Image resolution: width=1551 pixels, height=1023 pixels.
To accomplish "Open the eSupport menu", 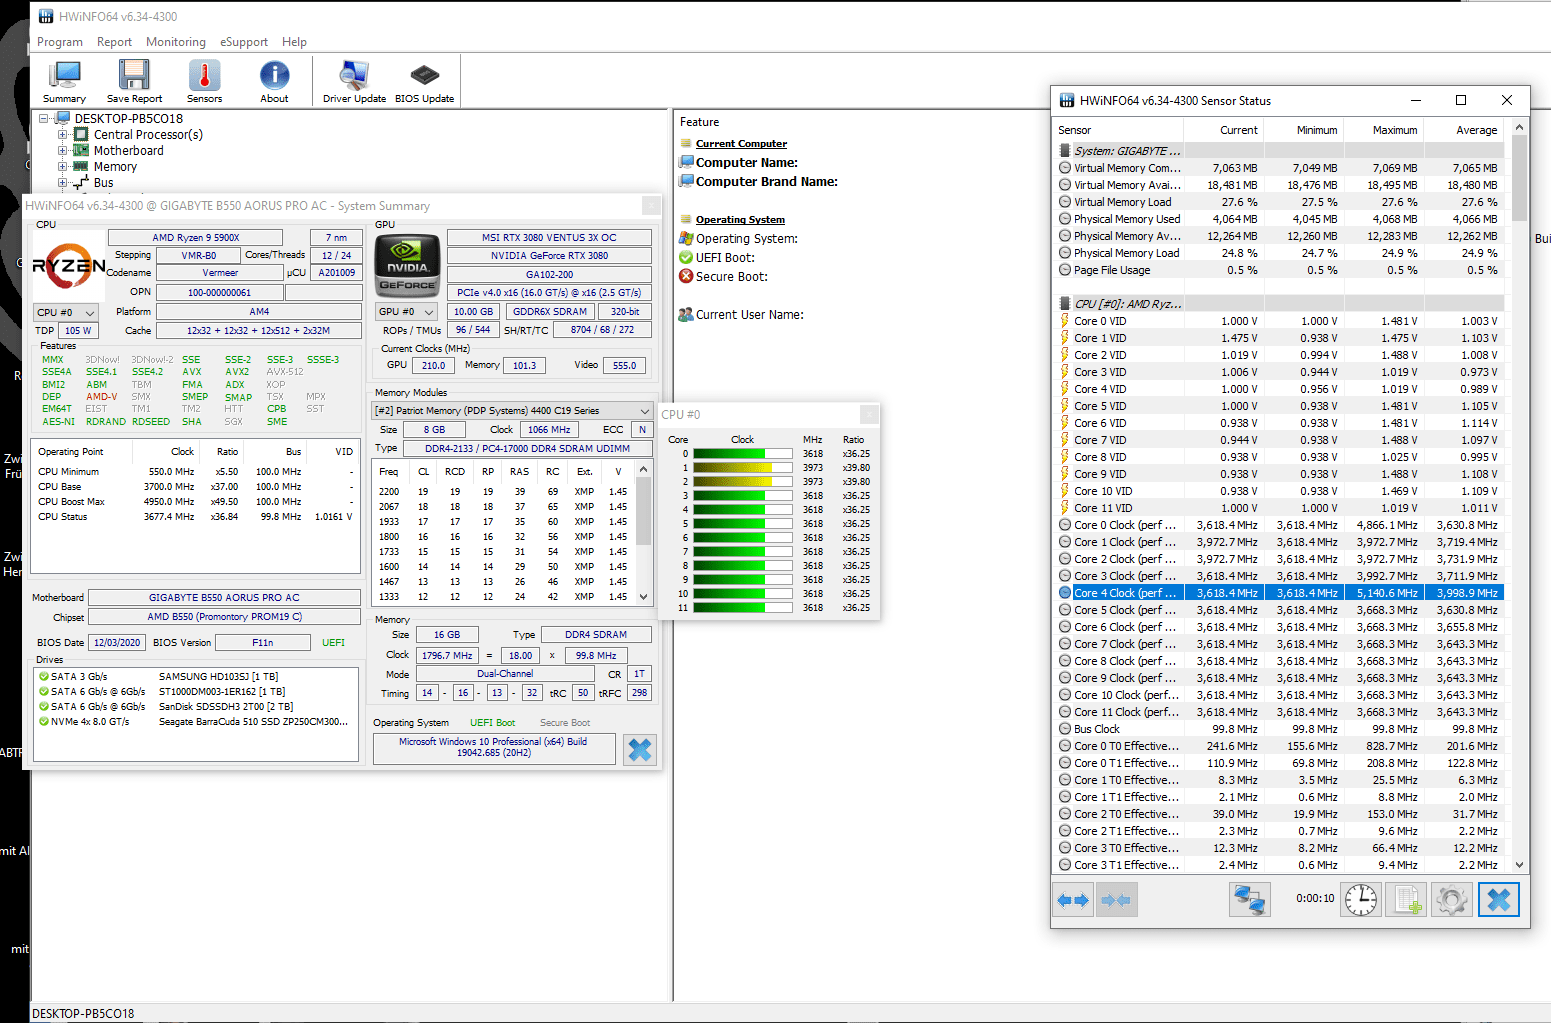I will click(x=244, y=42).
